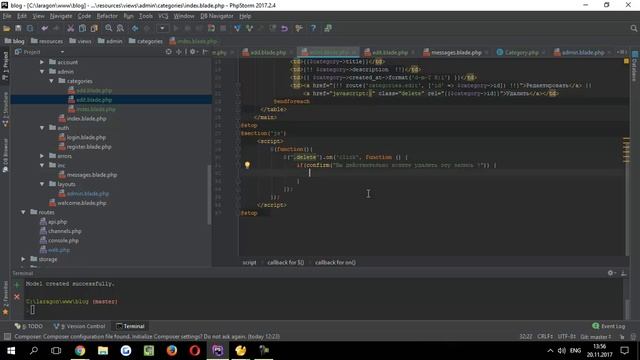Toggle the read-only lock icon in the status bar
640x360 pixels.
pos(622,337)
